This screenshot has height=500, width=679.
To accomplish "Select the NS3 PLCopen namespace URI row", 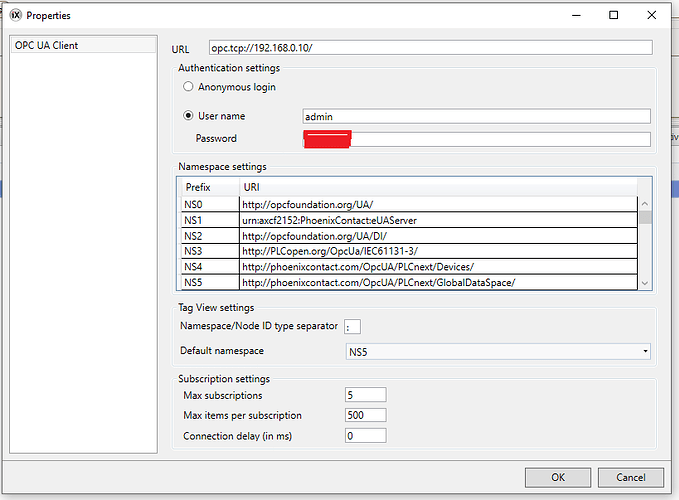I will coord(438,251).
